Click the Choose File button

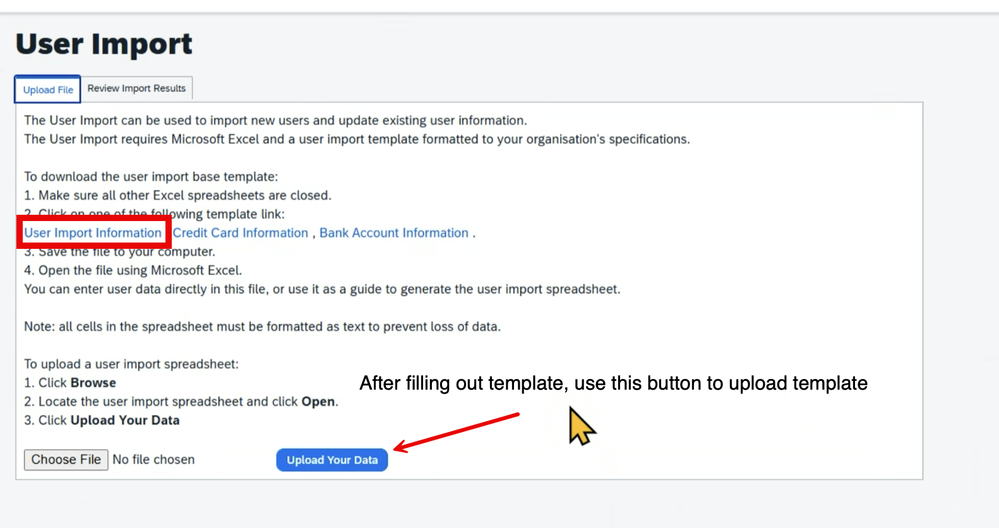point(66,460)
